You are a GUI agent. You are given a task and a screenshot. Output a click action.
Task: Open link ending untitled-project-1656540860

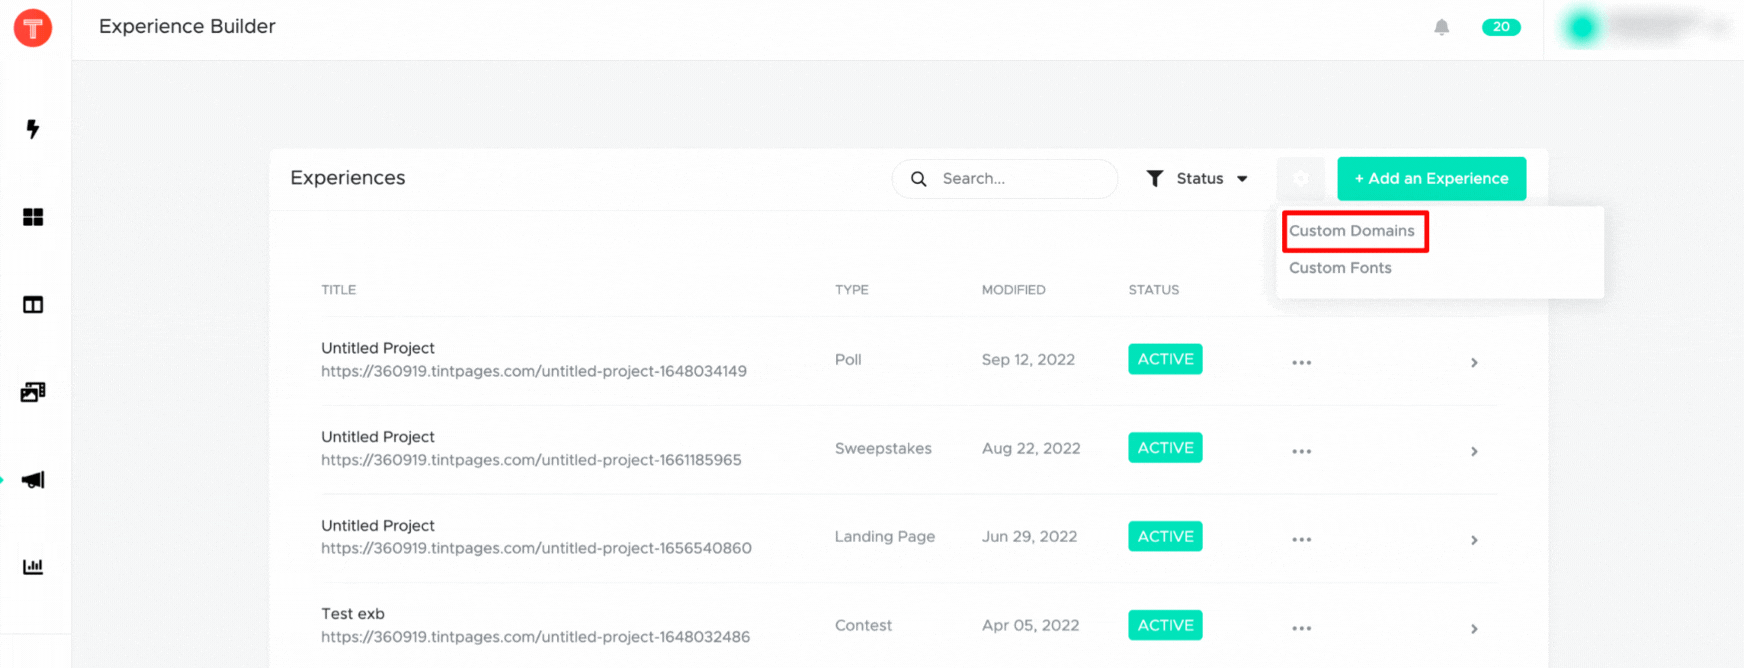(x=536, y=548)
